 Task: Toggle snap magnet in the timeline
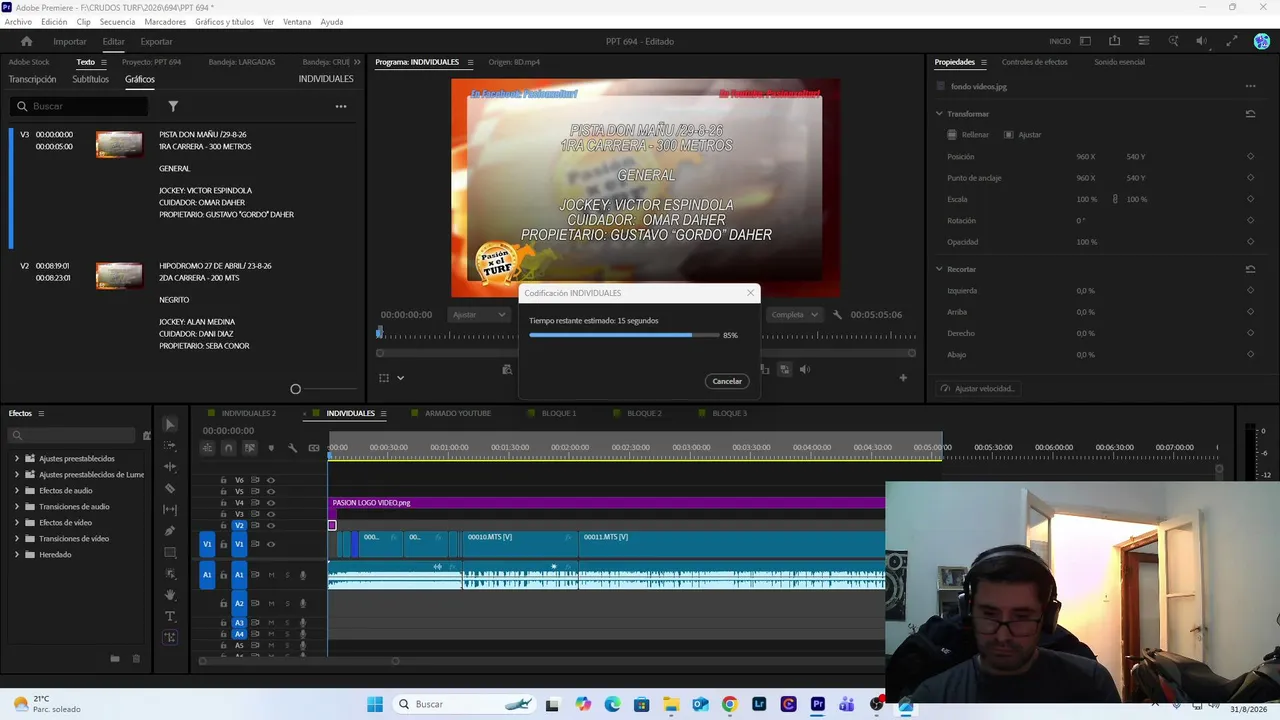click(228, 448)
